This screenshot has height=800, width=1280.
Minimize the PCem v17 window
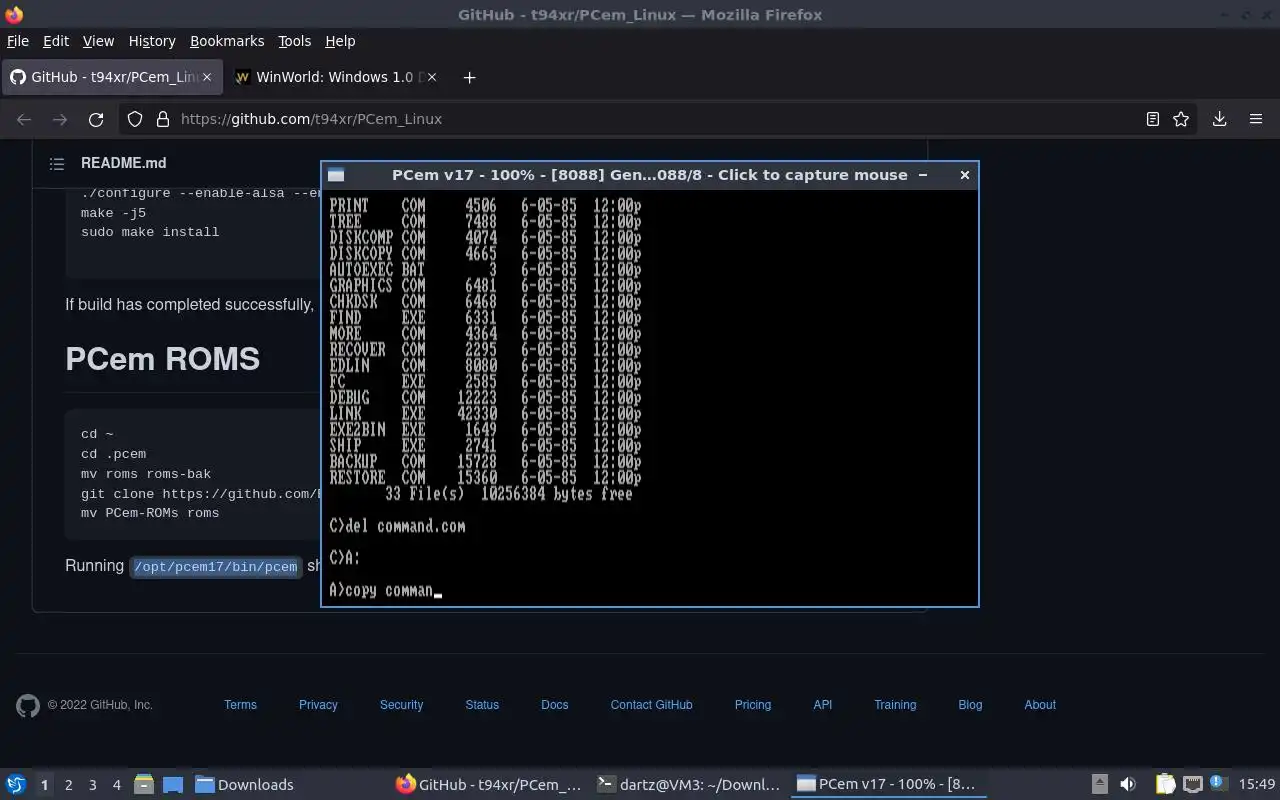coord(923,175)
